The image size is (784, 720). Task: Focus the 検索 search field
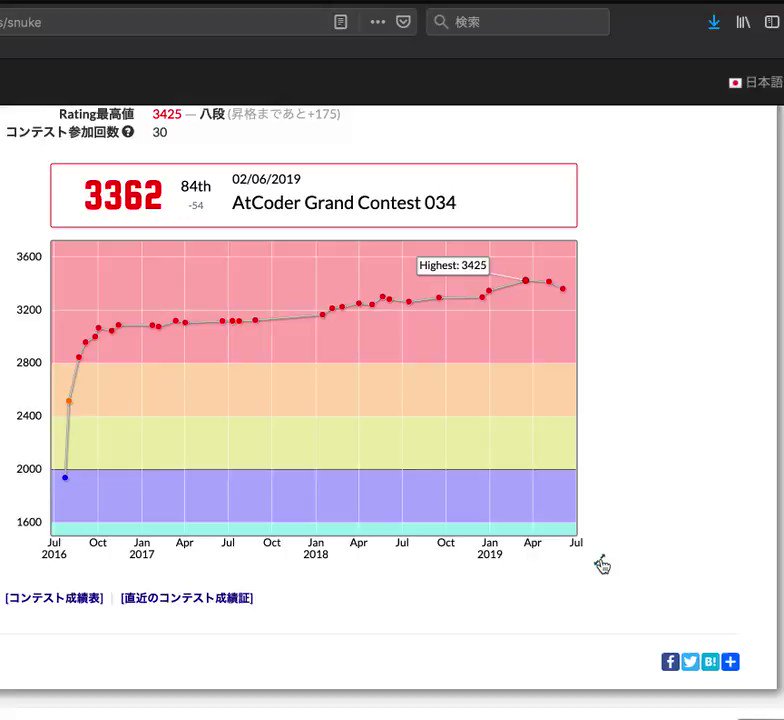click(518, 22)
